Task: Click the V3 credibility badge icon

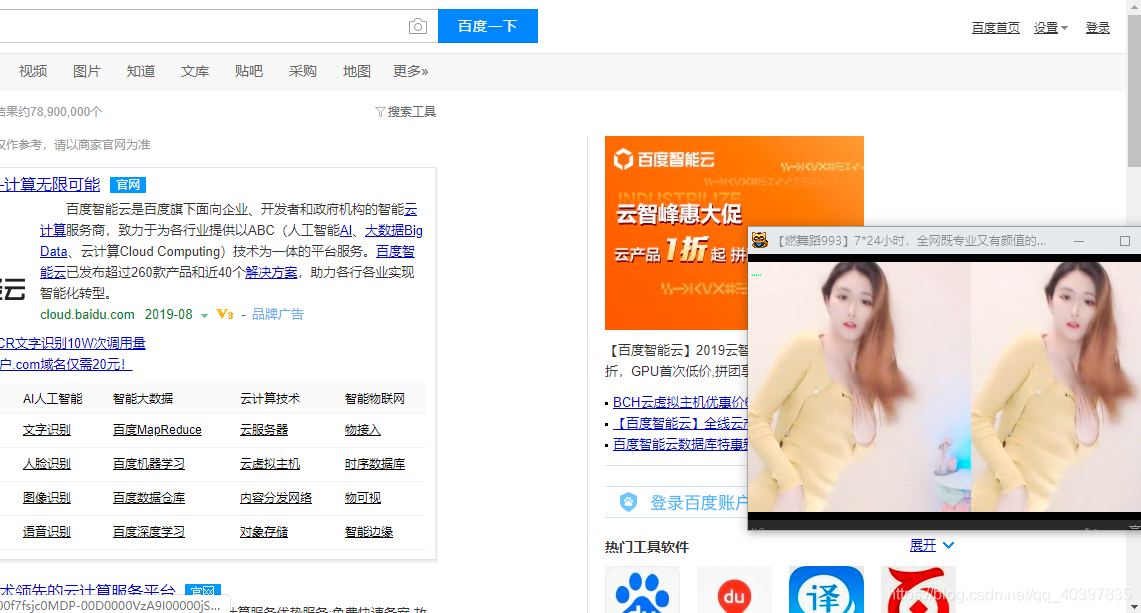Action: pyautogui.click(x=224, y=315)
